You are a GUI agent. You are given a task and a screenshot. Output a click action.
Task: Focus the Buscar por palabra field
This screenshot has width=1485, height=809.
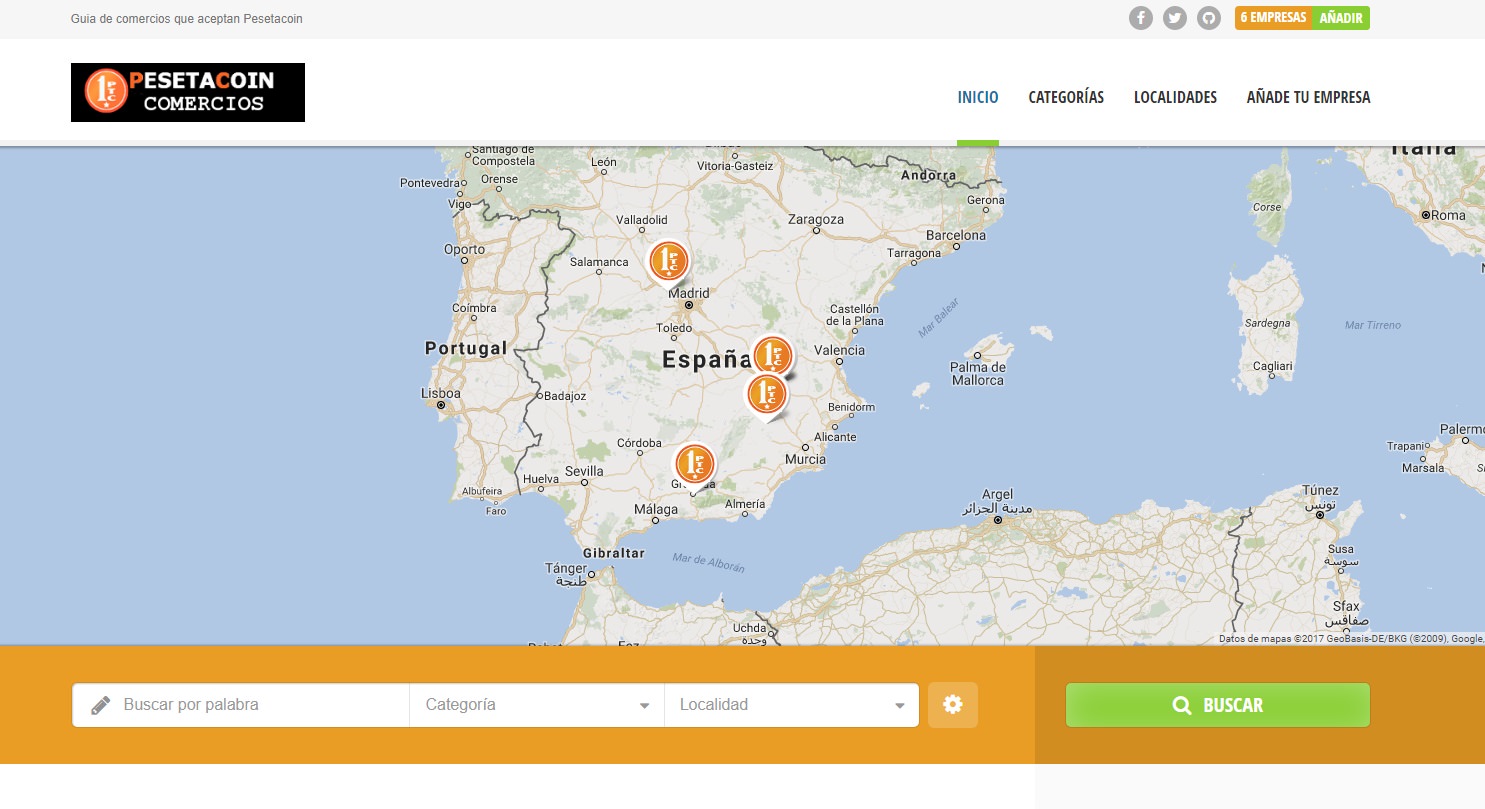coord(241,705)
